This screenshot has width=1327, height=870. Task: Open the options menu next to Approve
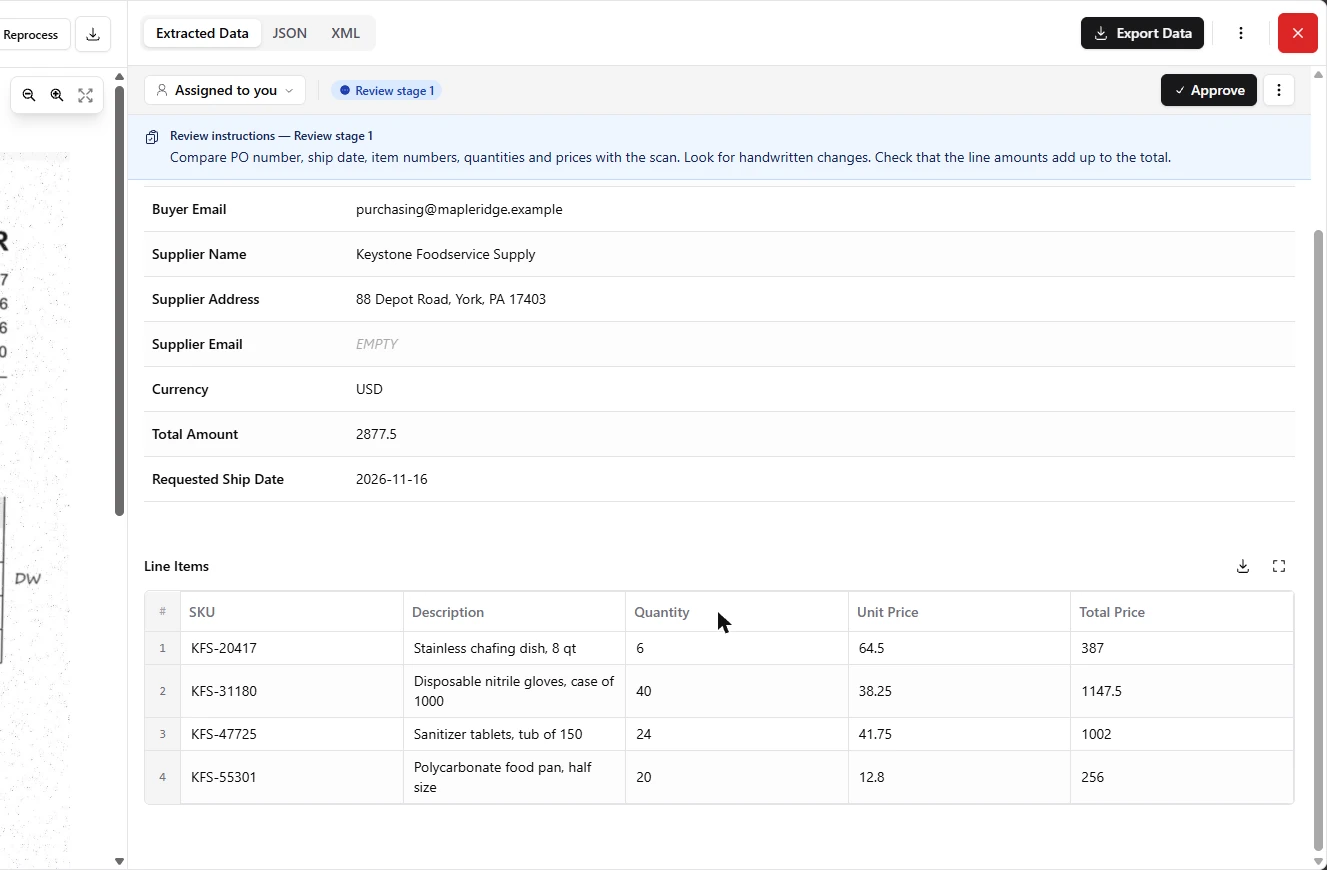(1279, 90)
